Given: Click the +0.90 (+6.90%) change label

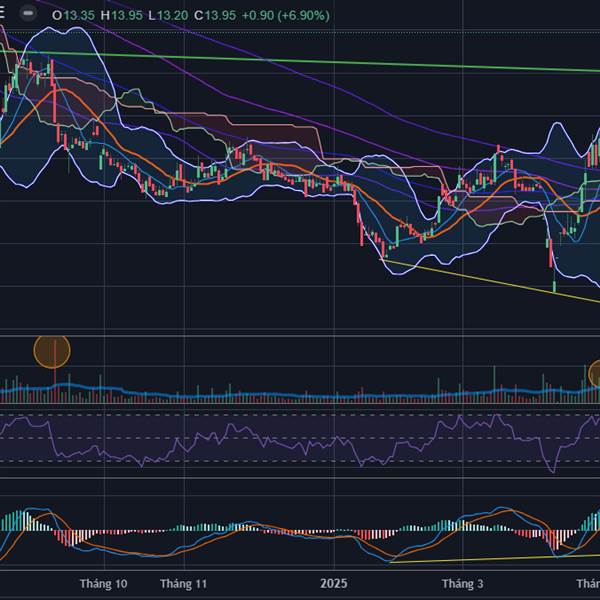Looking at the screenshot, I should (x=286, y=15).
